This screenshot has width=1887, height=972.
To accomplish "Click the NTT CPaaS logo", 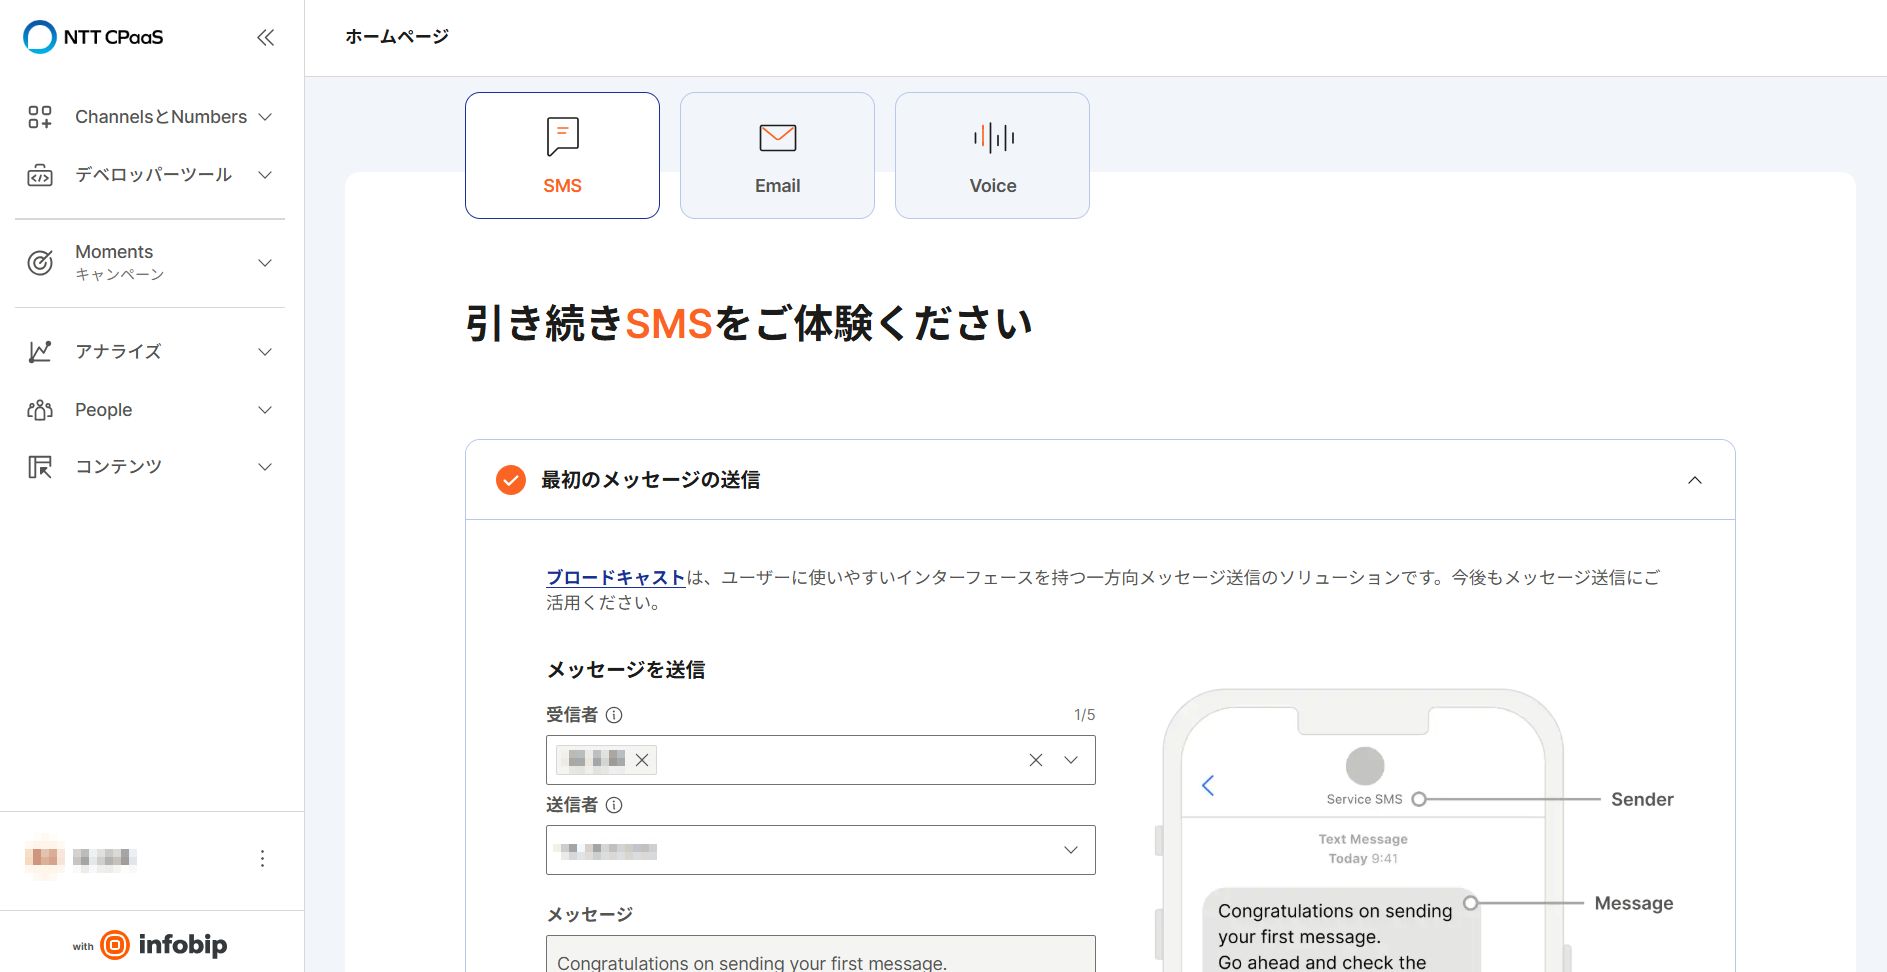I will tap(93, 37).
